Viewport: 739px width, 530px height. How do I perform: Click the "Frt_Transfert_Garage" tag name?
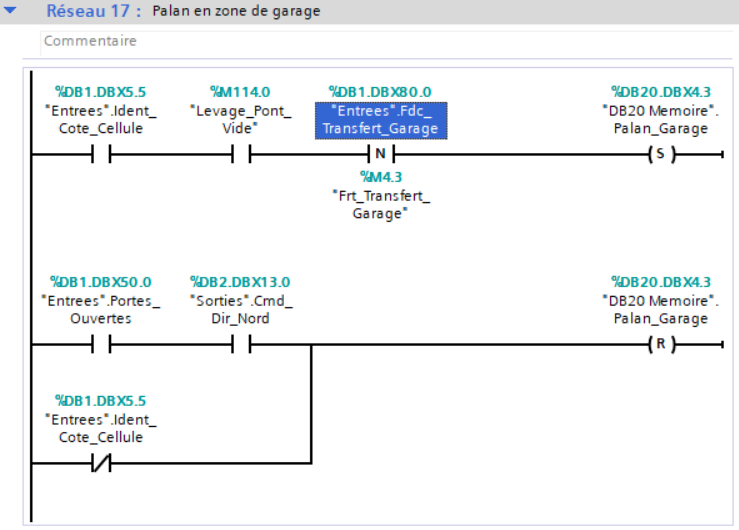point(380,204)
